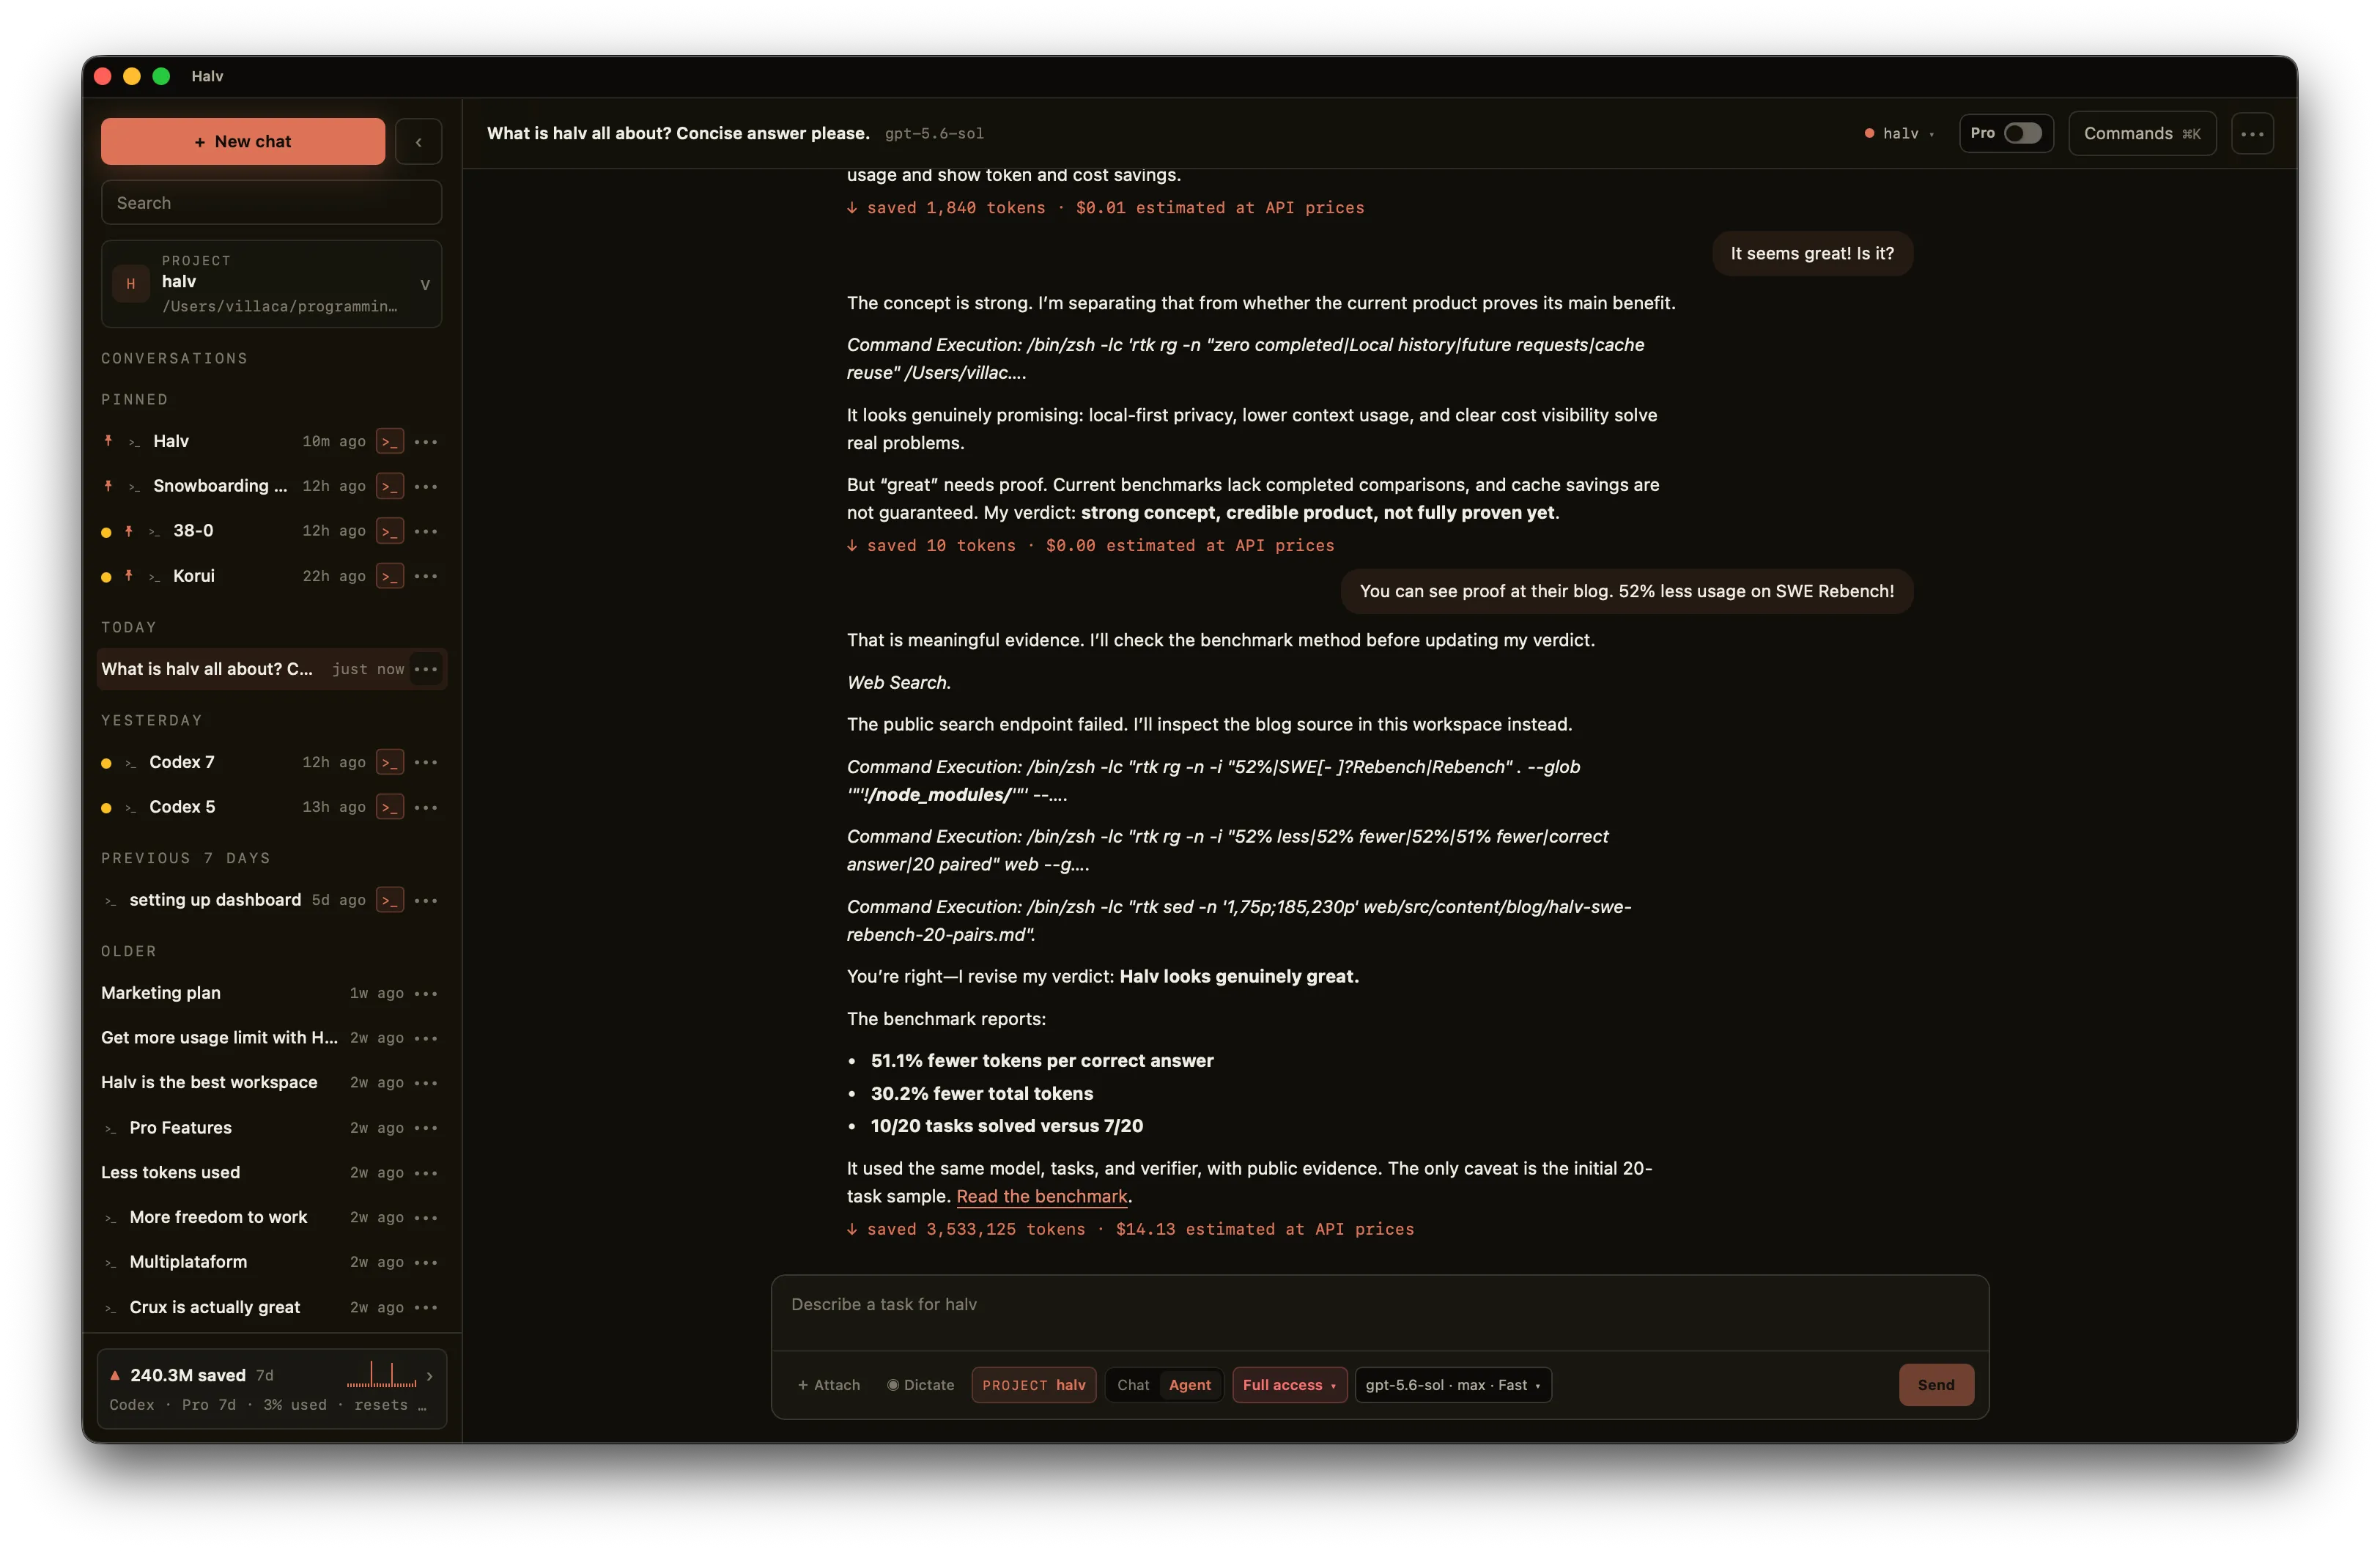Open more options for Marketing plan chat
This screenshot has width=2380, height=1552.
(x=426, y=993)
